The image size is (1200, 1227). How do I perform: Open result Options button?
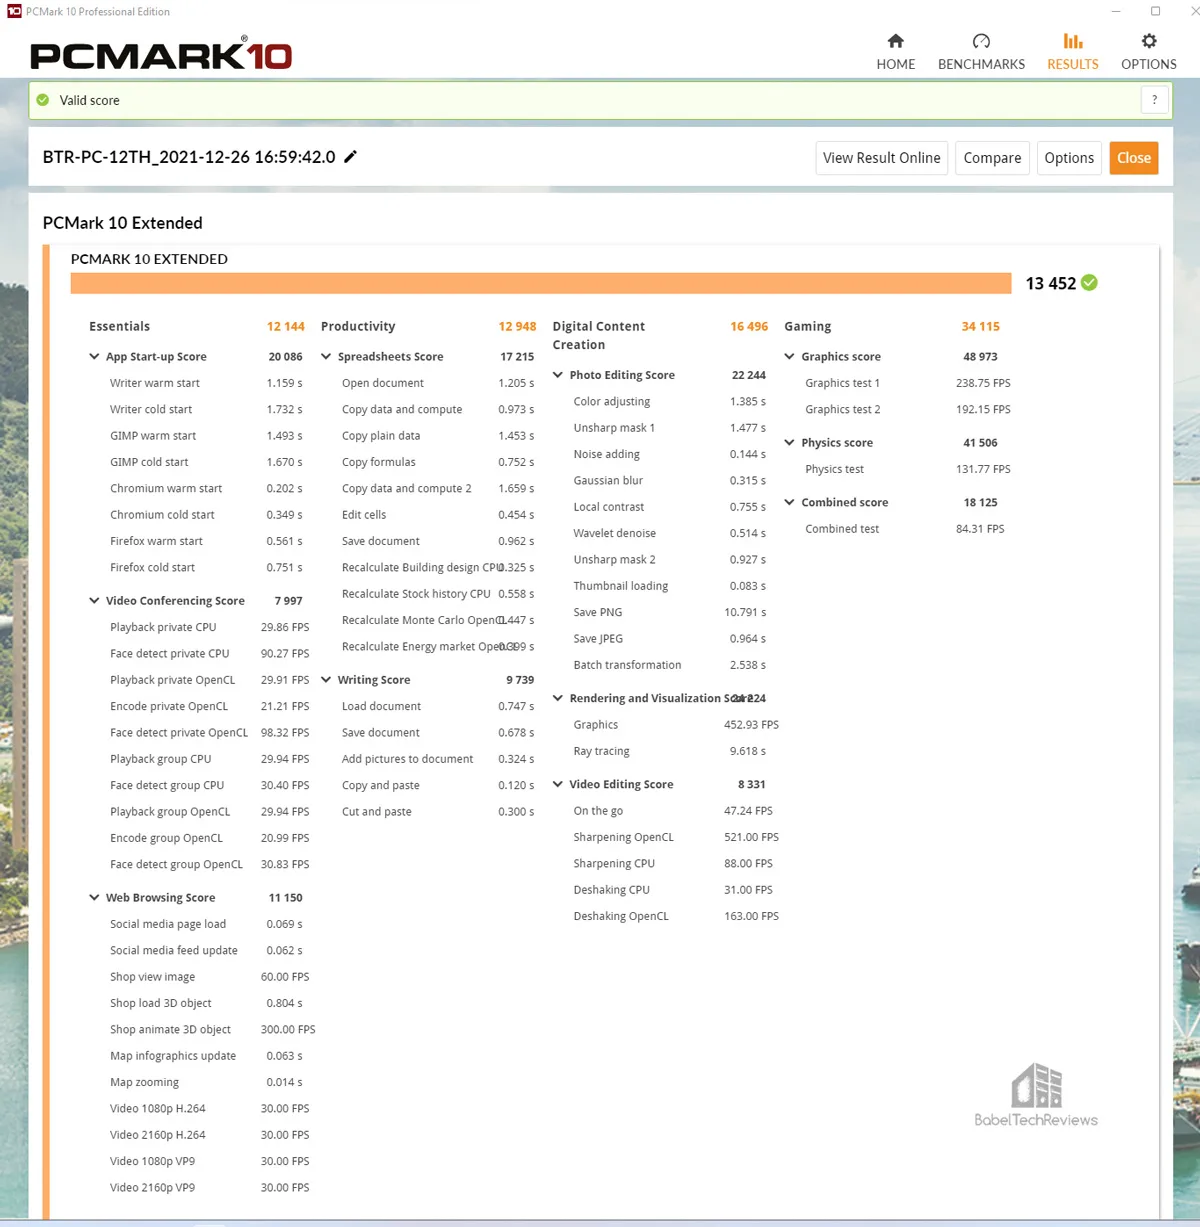[1069, 158]
